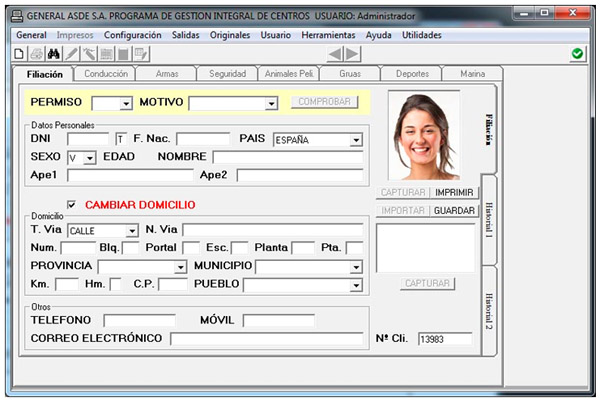Click the pencil edit toolbar icon
Image resolution: width=600 pixels, height=402 pixels.
pos(72,53)
